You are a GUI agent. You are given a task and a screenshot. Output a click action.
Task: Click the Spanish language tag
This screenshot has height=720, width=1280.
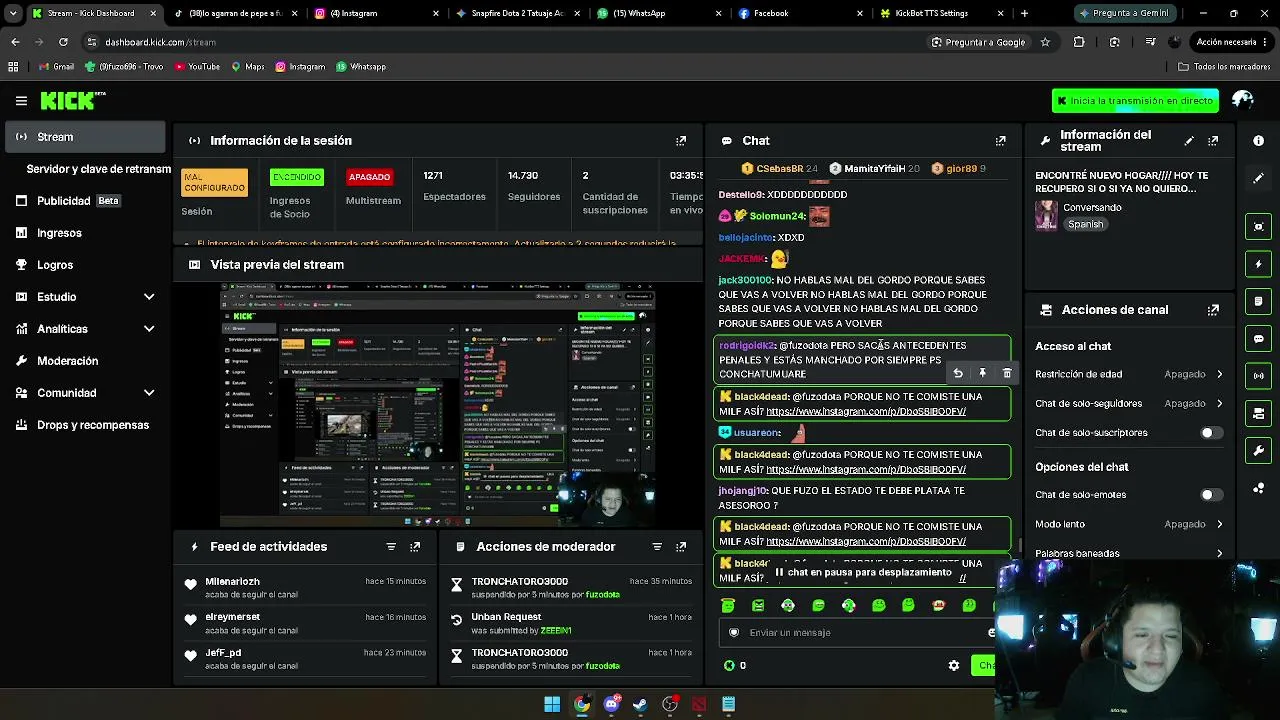pos(1085,225)
